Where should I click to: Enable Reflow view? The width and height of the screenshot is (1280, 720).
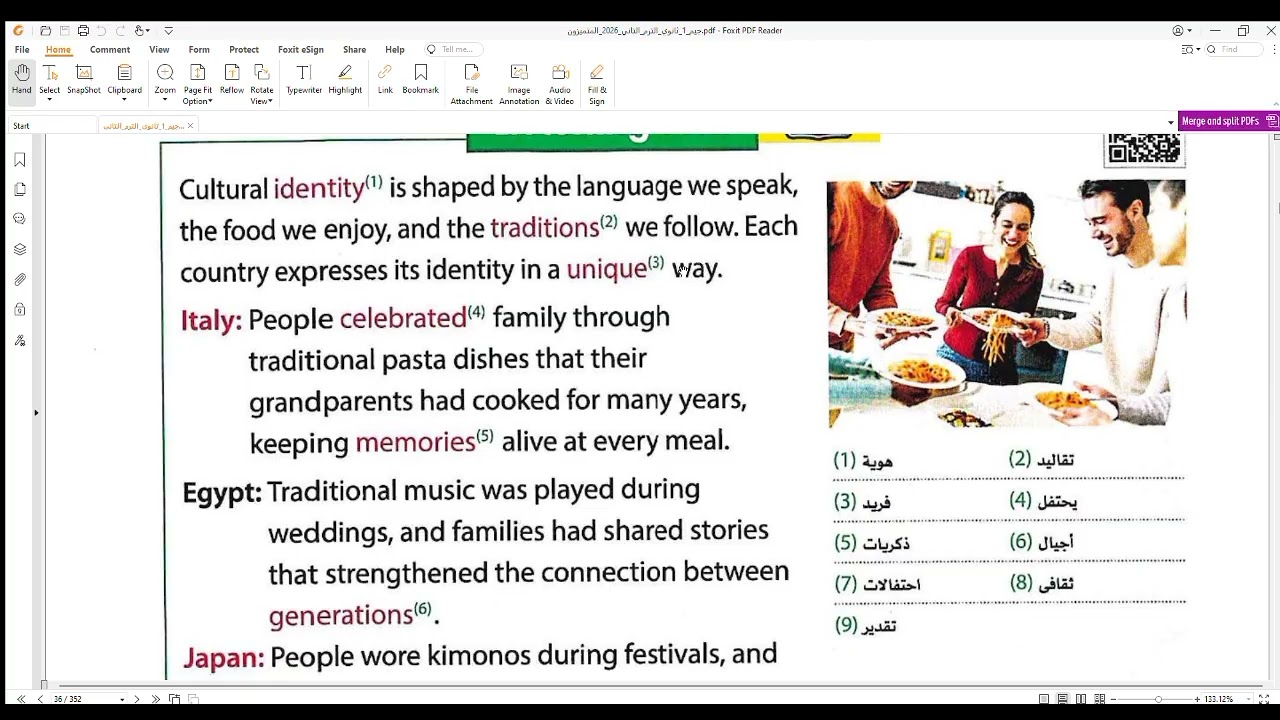click(x=232, y=80)
